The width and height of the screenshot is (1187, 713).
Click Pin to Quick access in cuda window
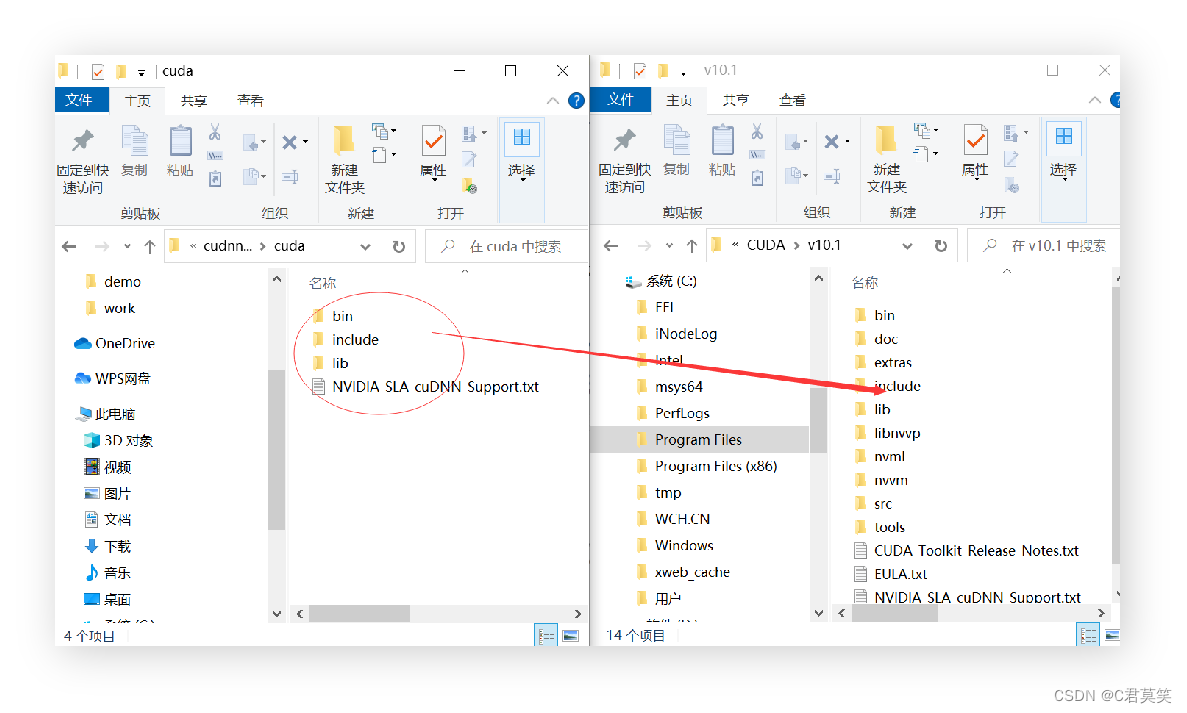83,161
